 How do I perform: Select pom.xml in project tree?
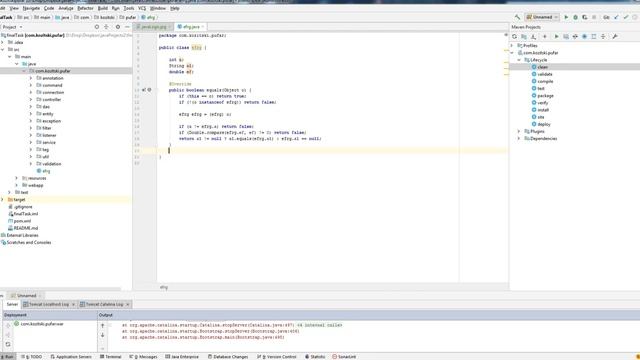click(22, 221)
